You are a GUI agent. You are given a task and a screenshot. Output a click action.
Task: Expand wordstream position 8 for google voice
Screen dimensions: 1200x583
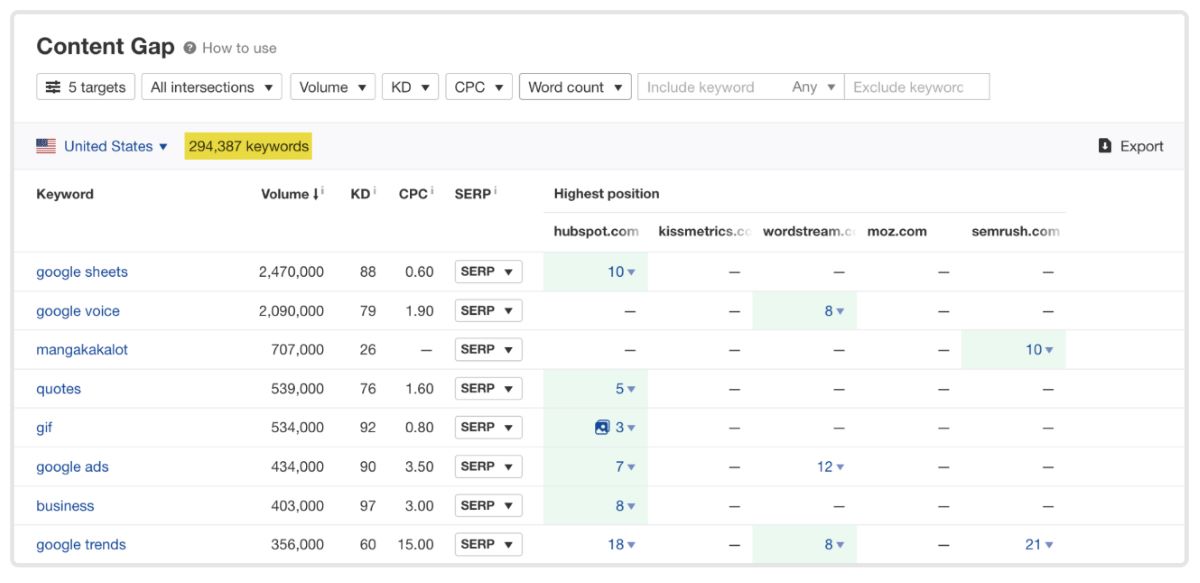(834, 311)
